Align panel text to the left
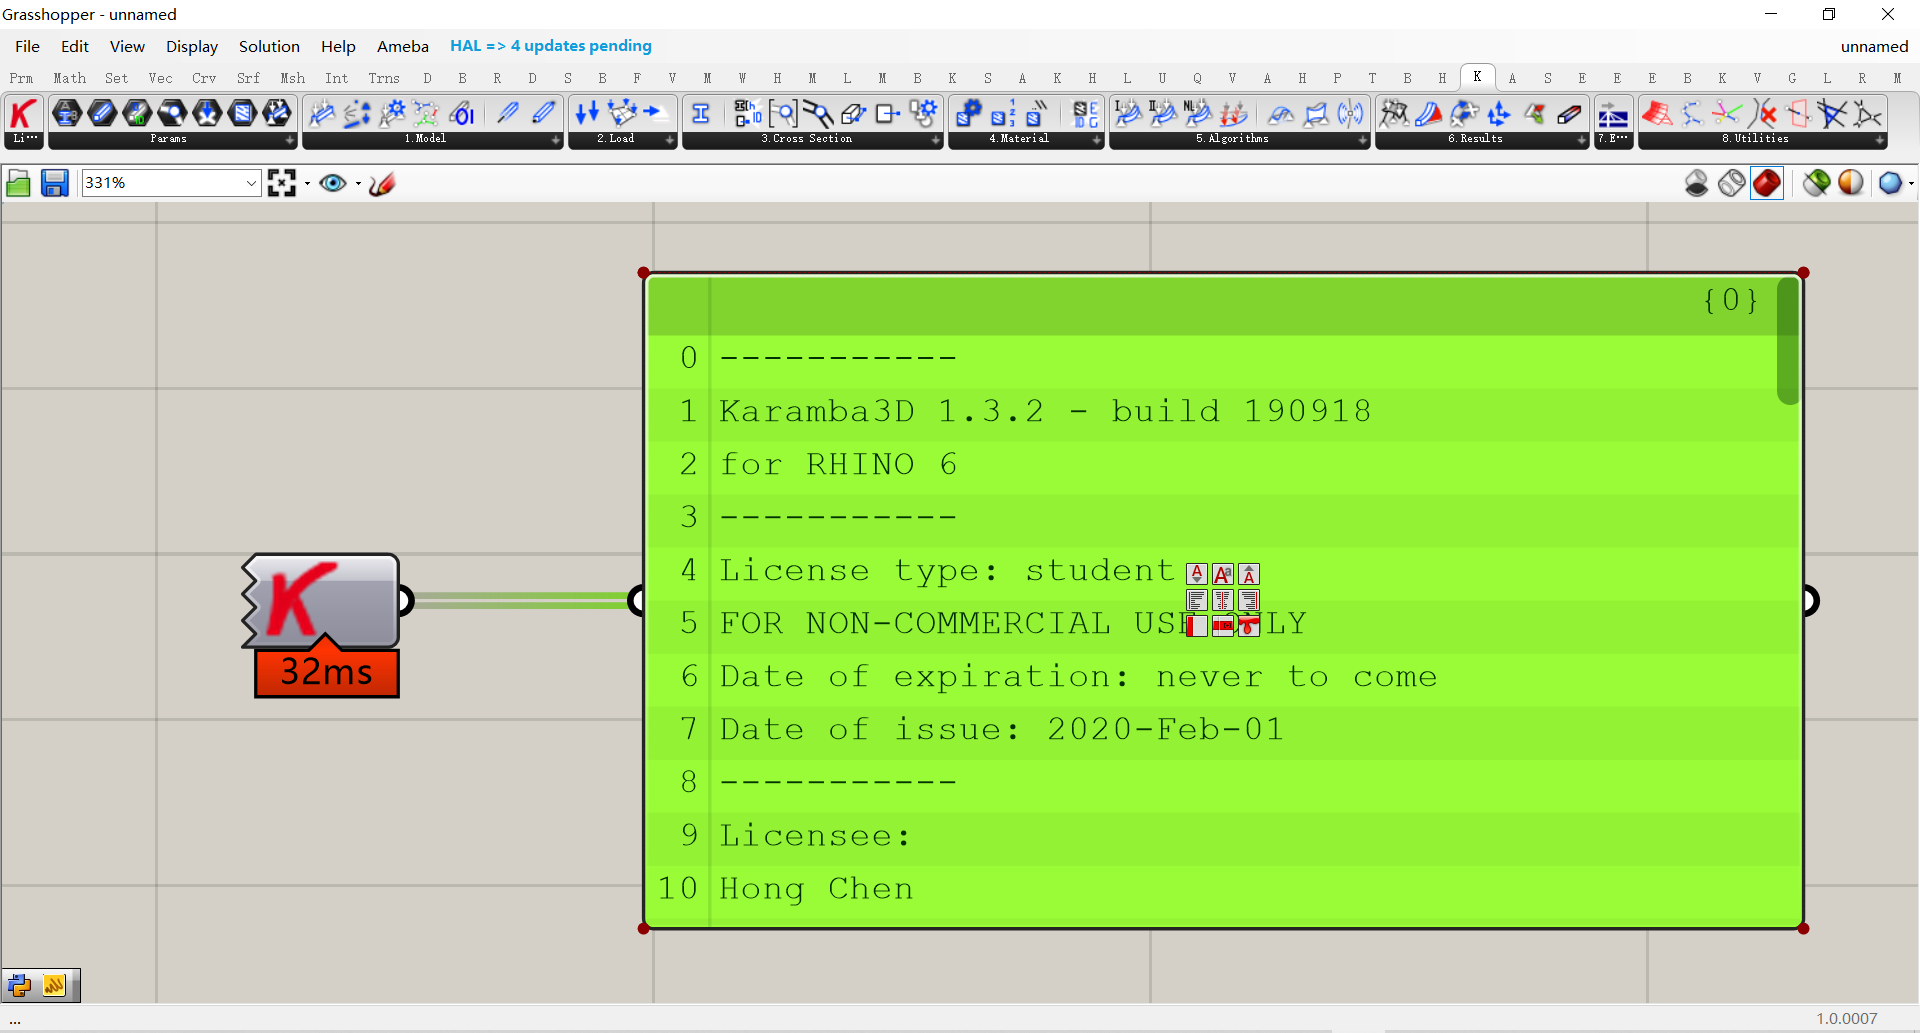Image resolution: width=1920 pixels, height=1033 pixels. [x=1197, y=600]
